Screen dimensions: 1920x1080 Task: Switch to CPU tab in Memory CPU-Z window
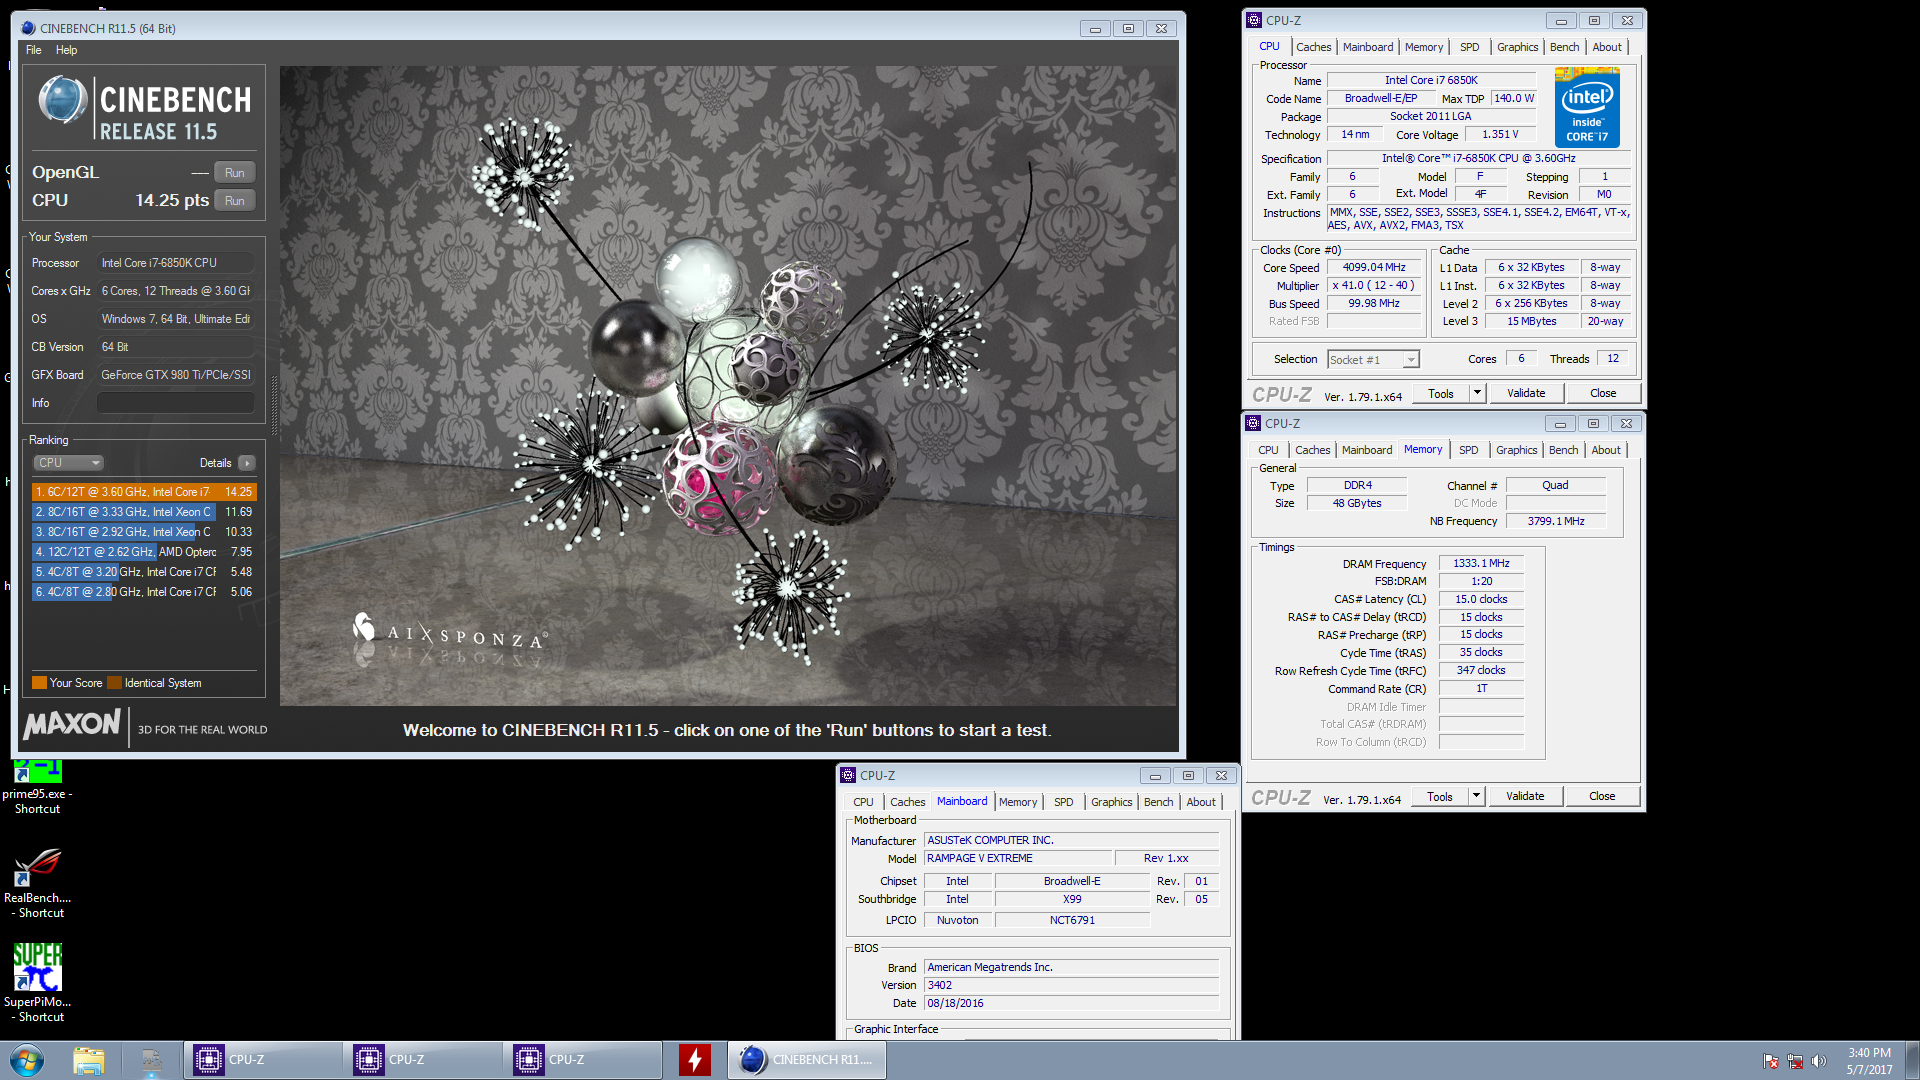tap(1268, 450)
